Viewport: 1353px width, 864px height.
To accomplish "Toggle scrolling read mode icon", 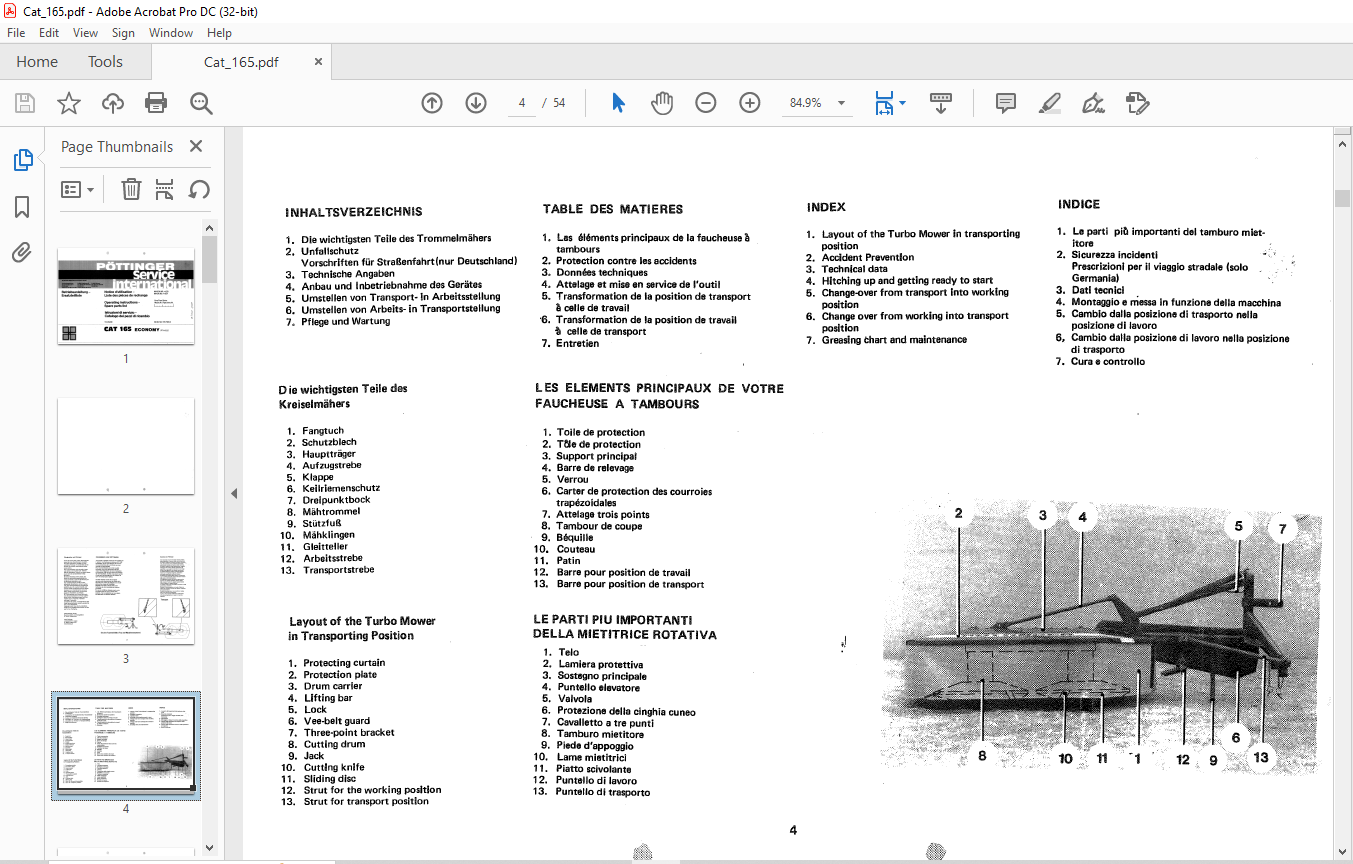I will click(941, 103).
